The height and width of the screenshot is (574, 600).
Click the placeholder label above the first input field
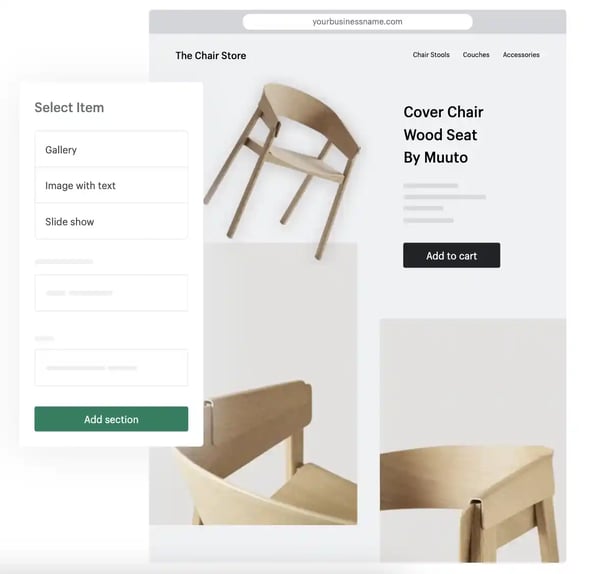(64, 262)
